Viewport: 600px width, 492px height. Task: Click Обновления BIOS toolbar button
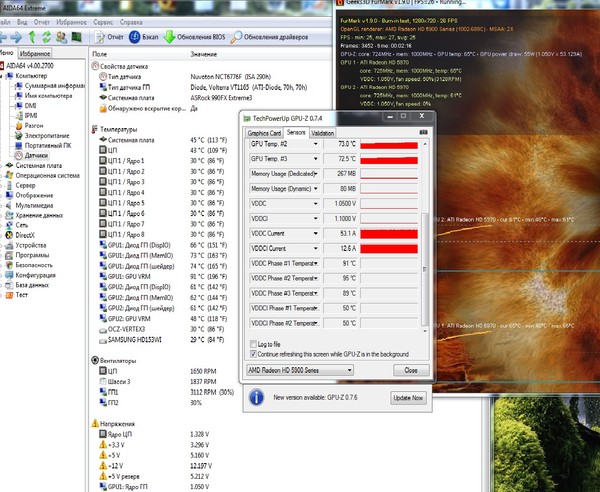pyautogui.click(x=194, y=37)
